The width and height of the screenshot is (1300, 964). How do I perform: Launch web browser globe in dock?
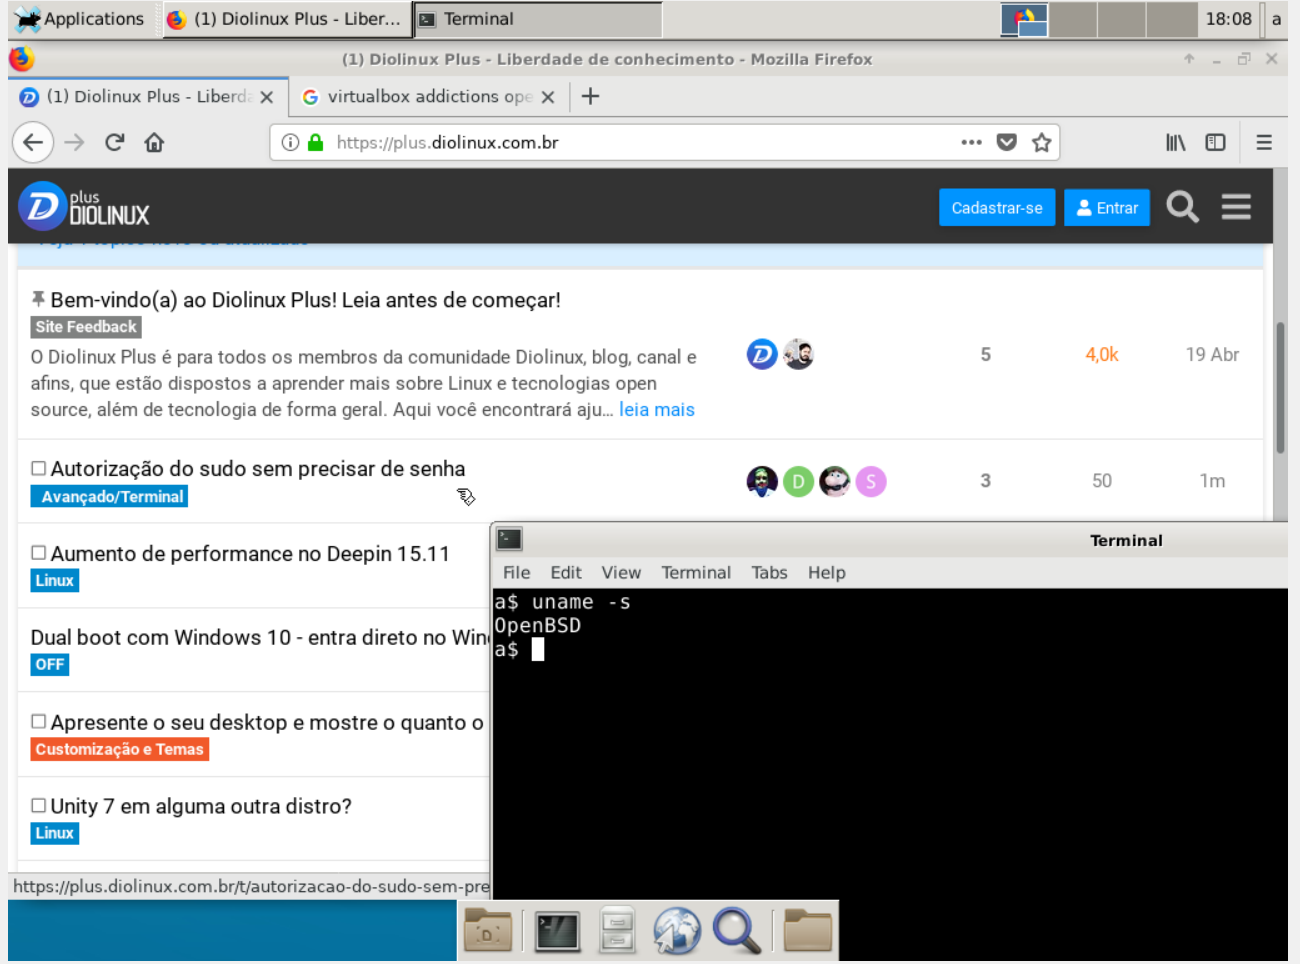[677, 931]
